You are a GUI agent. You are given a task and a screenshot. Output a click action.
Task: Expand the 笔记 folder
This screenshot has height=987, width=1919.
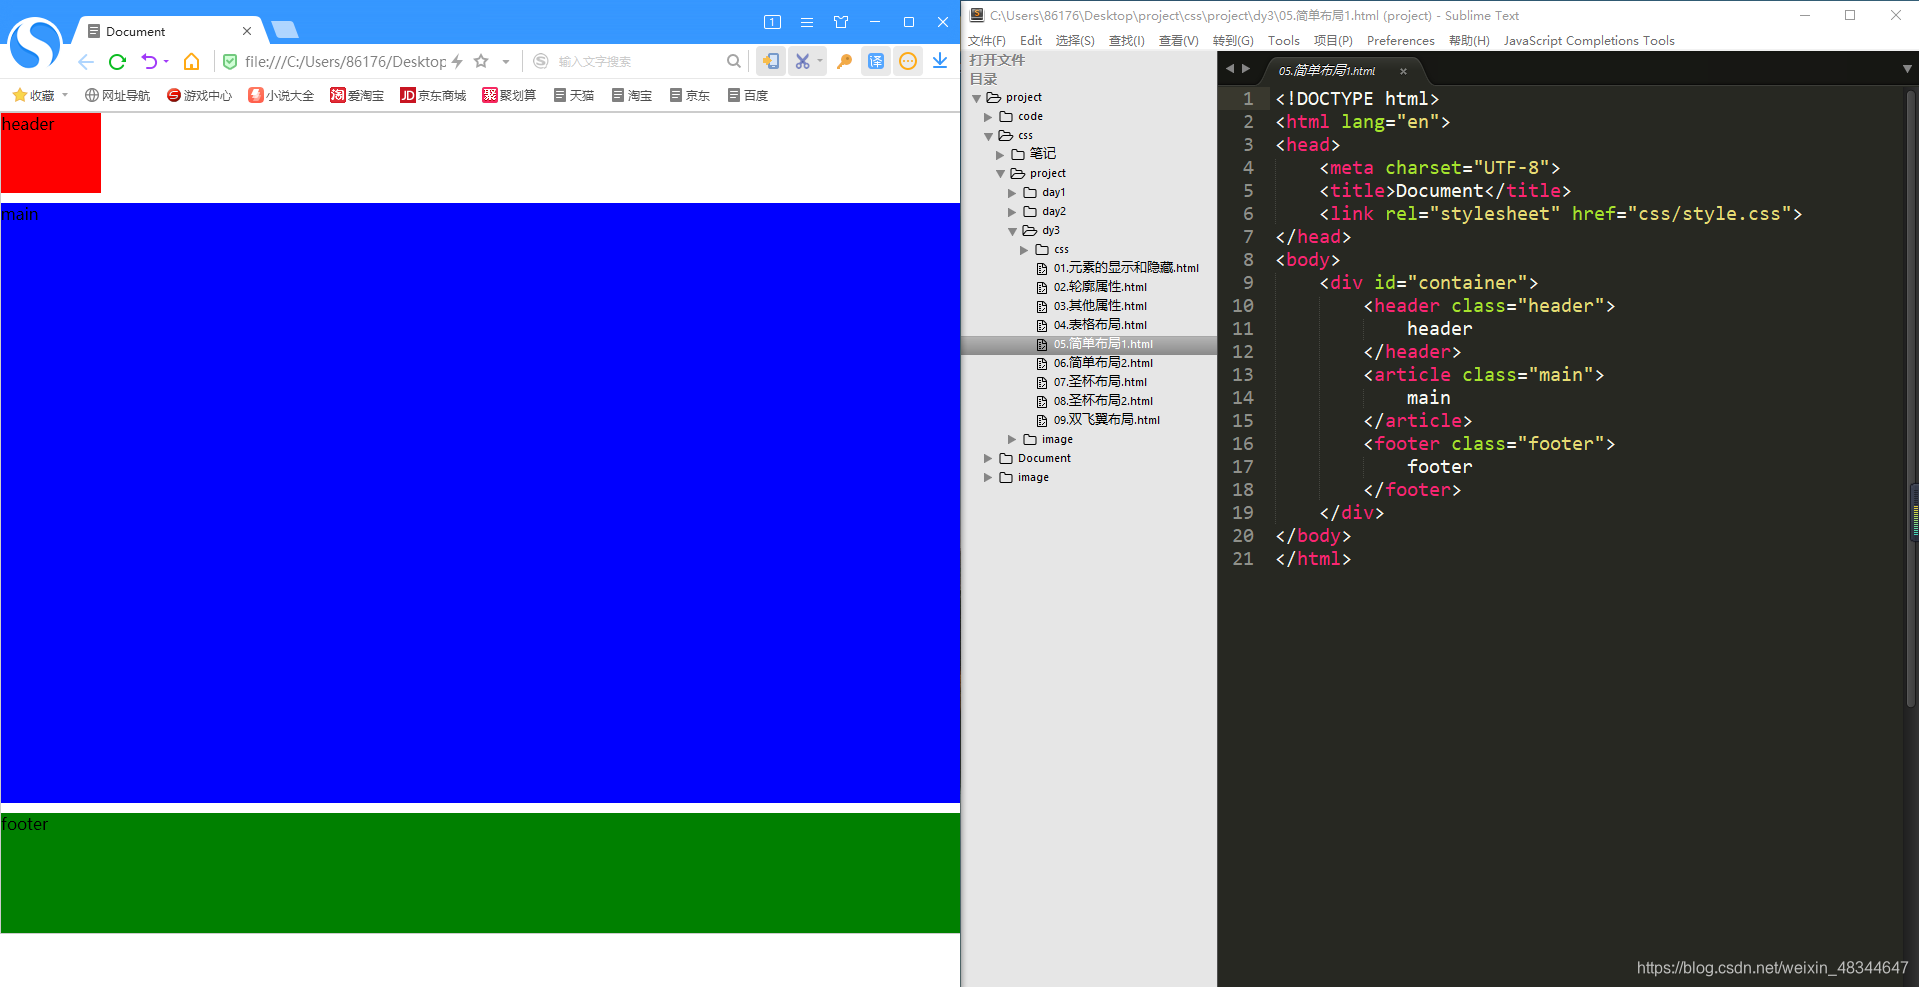point(1000,155)
